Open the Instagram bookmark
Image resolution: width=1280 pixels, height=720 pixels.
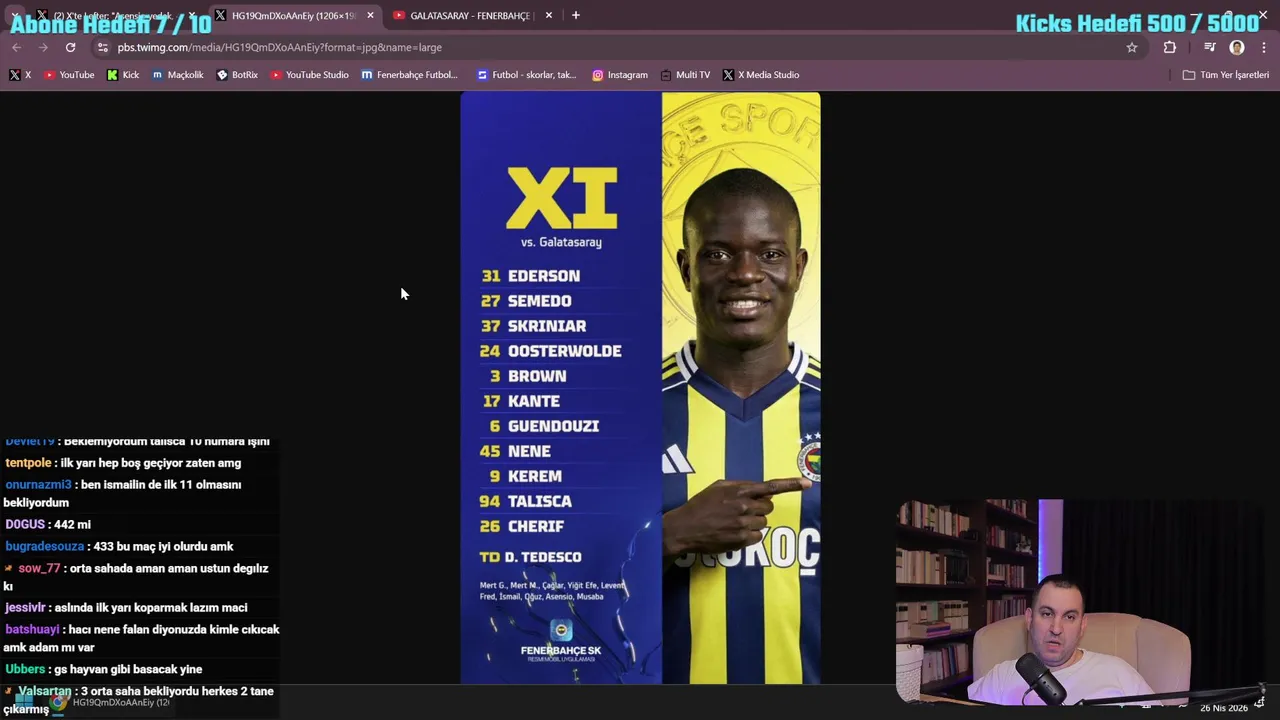(620, 75)
